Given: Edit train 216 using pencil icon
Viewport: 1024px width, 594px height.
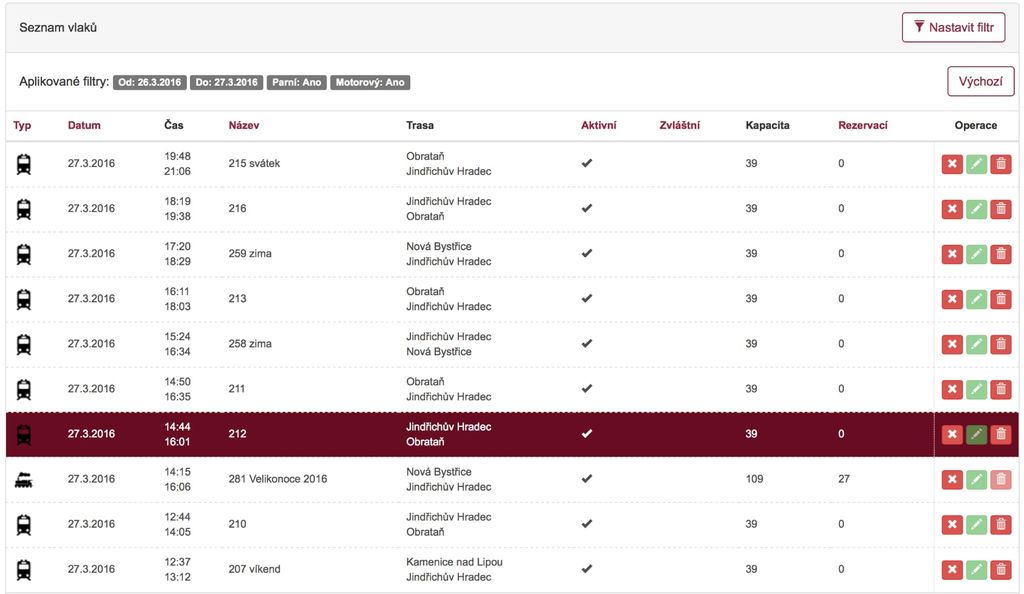Looking at the screenshot, I should (976, 209).
